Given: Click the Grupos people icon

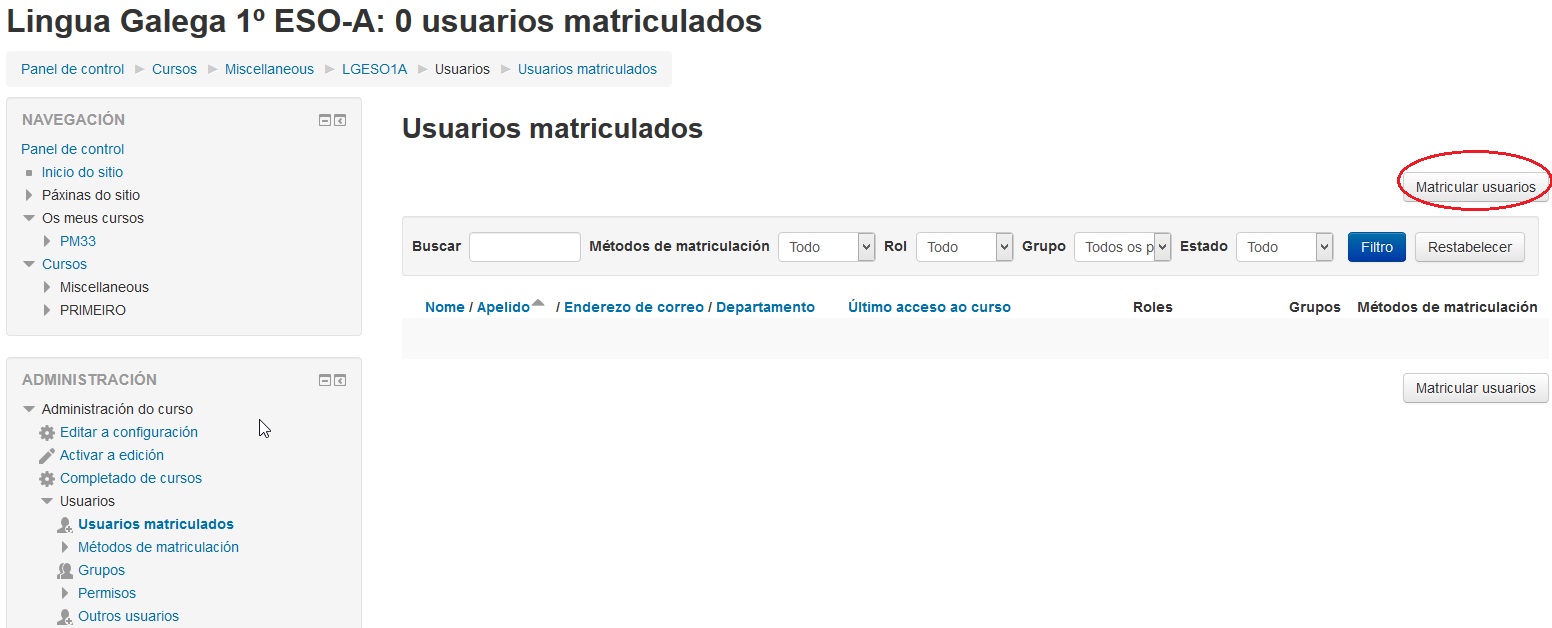Looking at the screenshot, I should 65,571.
